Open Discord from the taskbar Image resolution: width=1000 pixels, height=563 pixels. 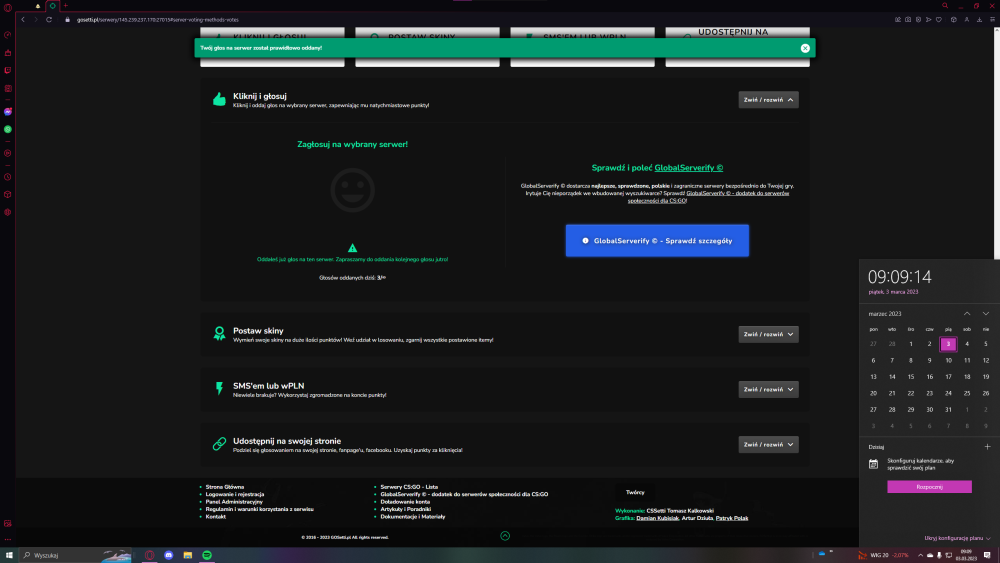point(168,555)
